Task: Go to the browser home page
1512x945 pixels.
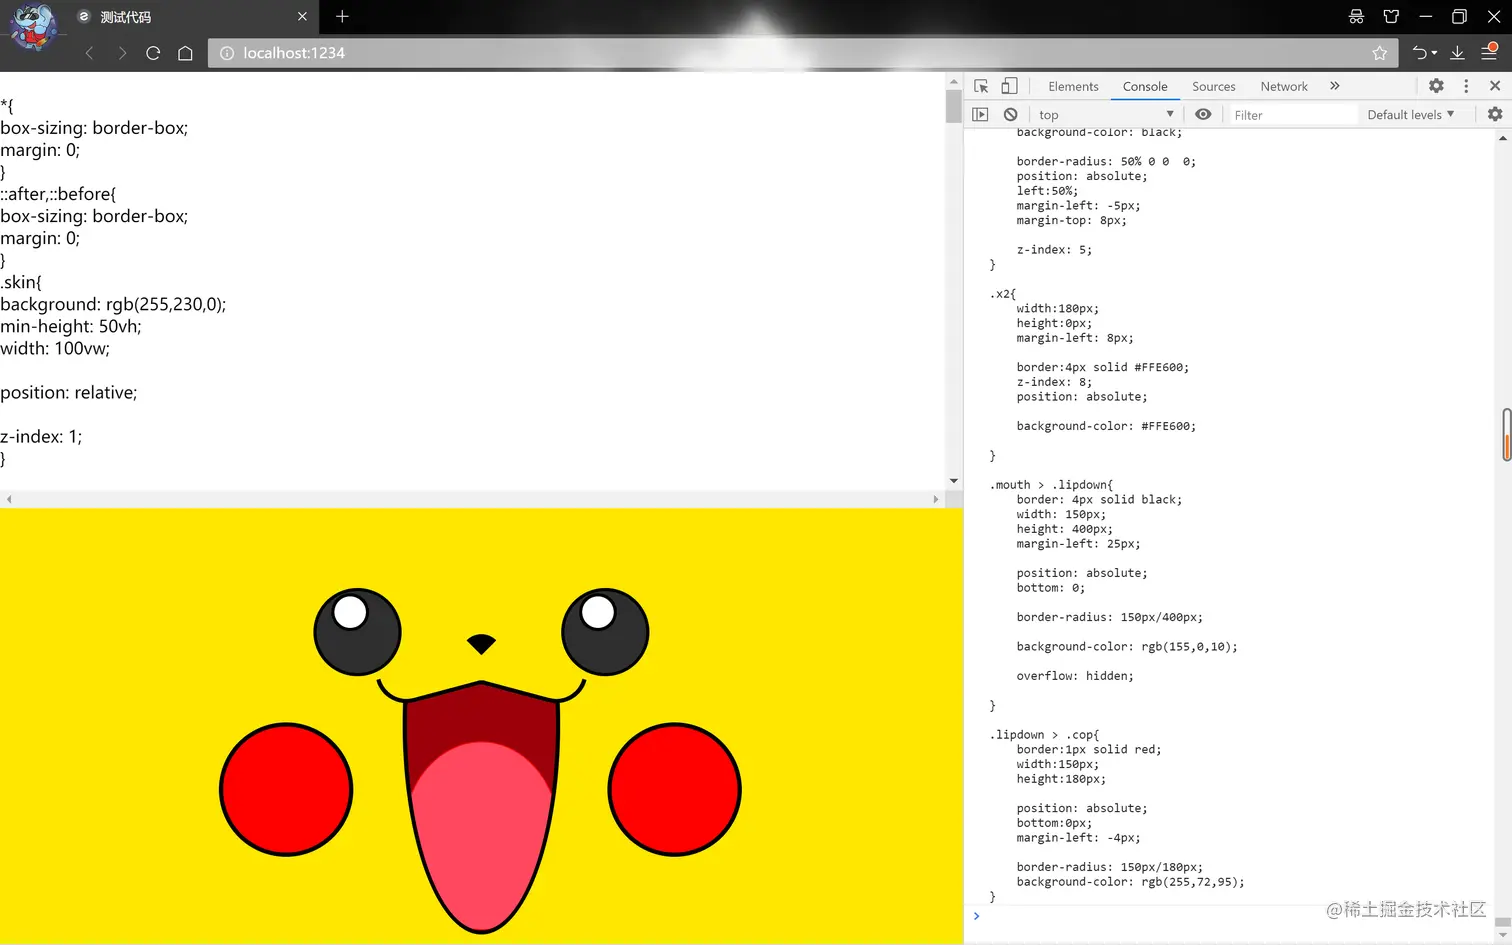Action: [185, 53]
